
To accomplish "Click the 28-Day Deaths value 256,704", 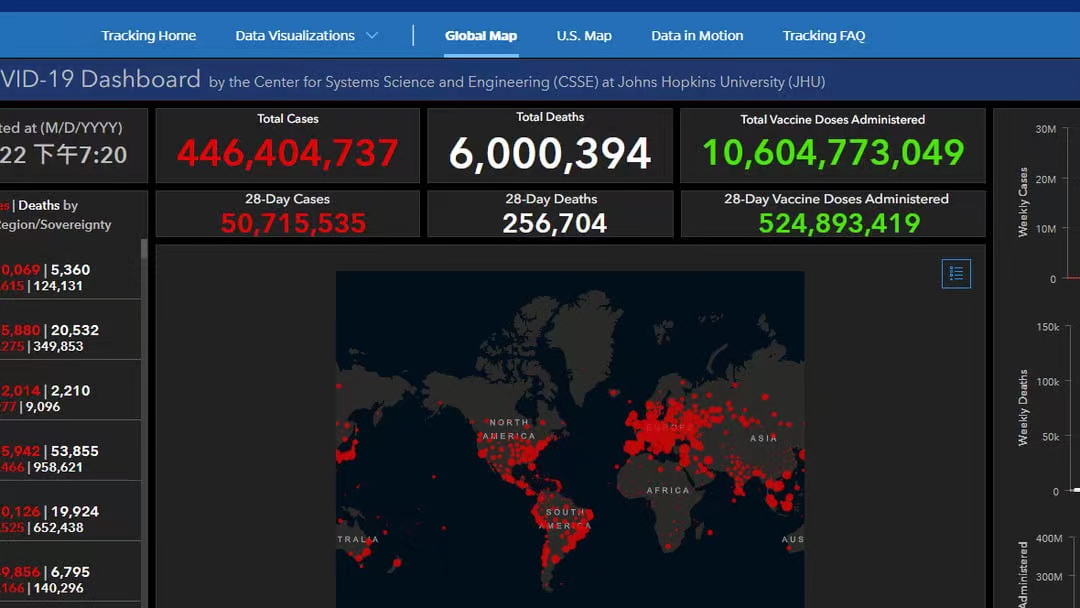I will (x=554, y=223).
